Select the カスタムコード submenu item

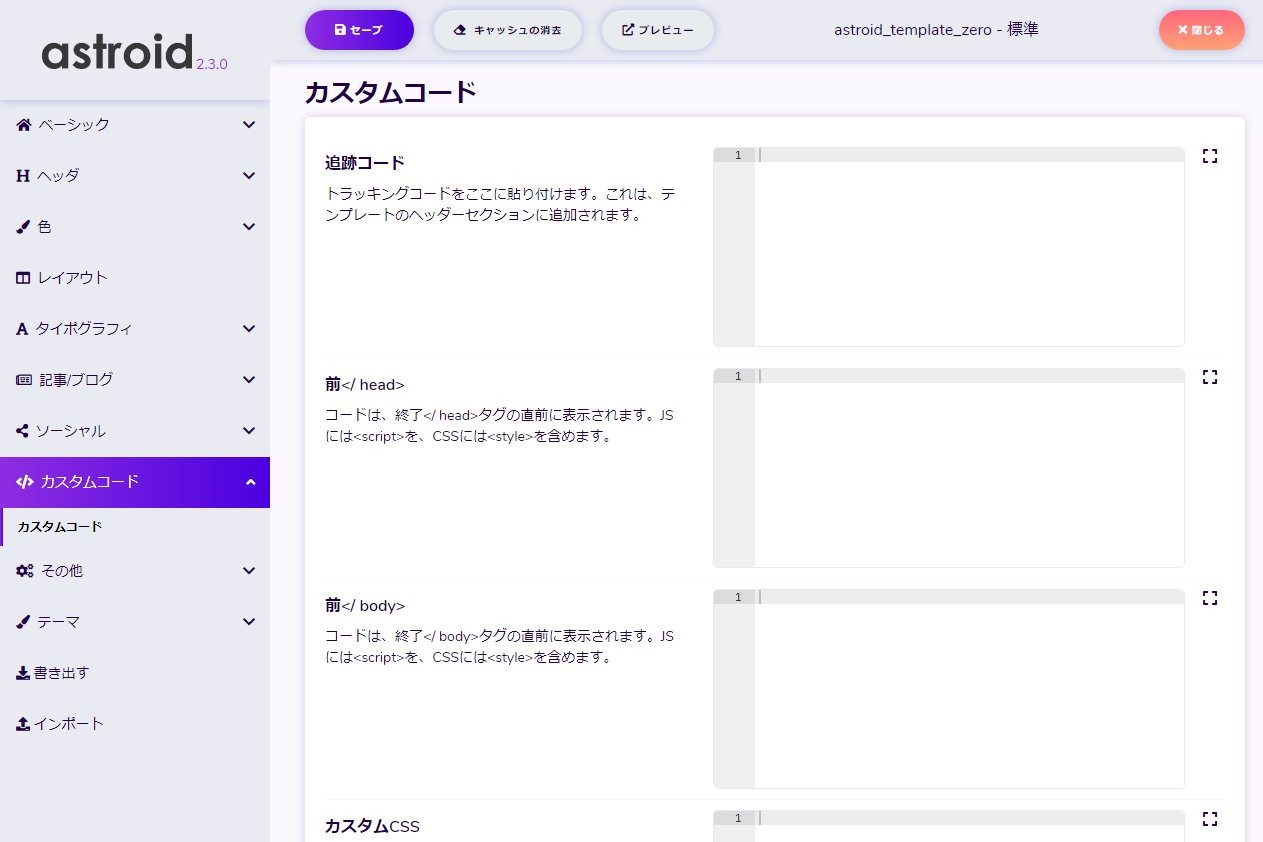60,527
